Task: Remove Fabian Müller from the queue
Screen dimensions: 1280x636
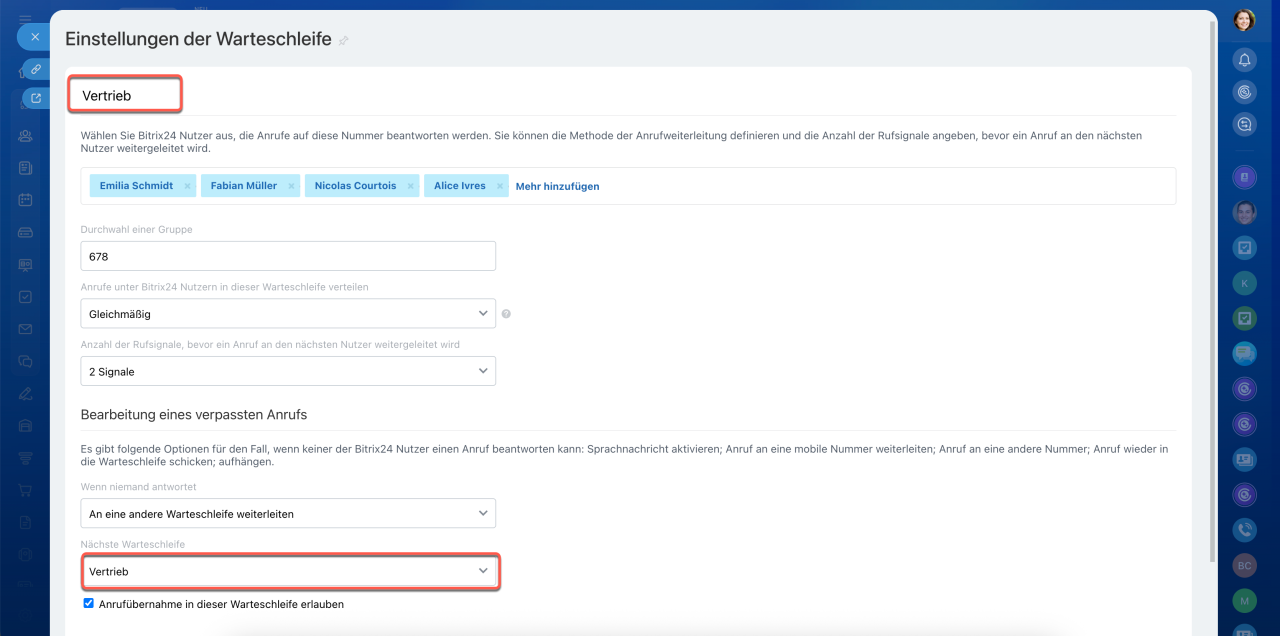Action: coord(291,186)
